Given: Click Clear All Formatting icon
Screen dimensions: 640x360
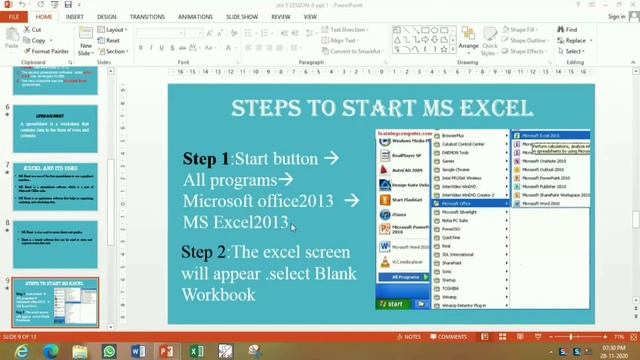Looking at the screenshot, I should (234, 33).
